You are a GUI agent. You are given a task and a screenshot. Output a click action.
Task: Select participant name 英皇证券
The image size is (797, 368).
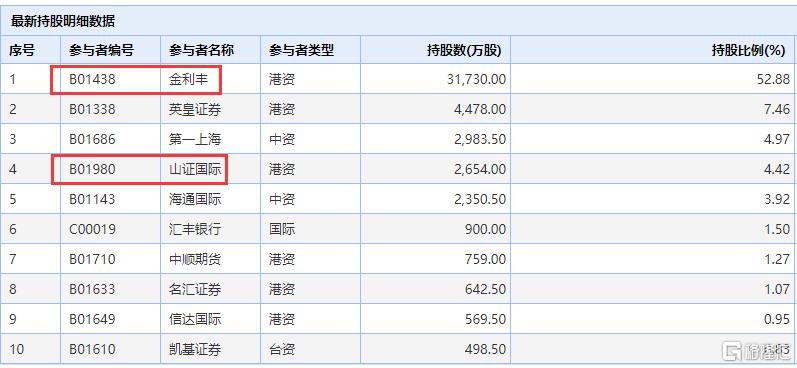pyautogui.click(x=195, y=110)
